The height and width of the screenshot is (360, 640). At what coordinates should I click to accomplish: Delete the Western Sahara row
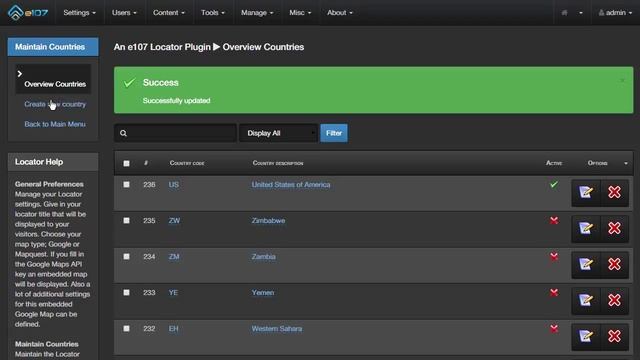tap(614, 336)
